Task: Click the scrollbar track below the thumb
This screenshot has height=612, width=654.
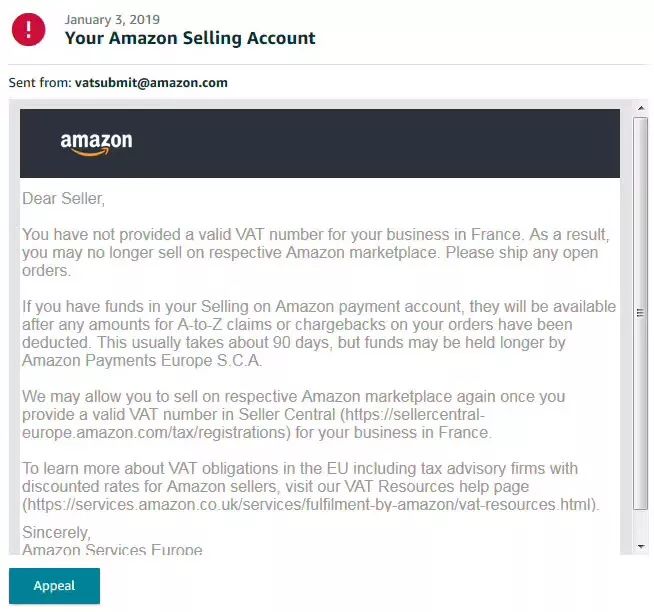Action: (641, 525)
